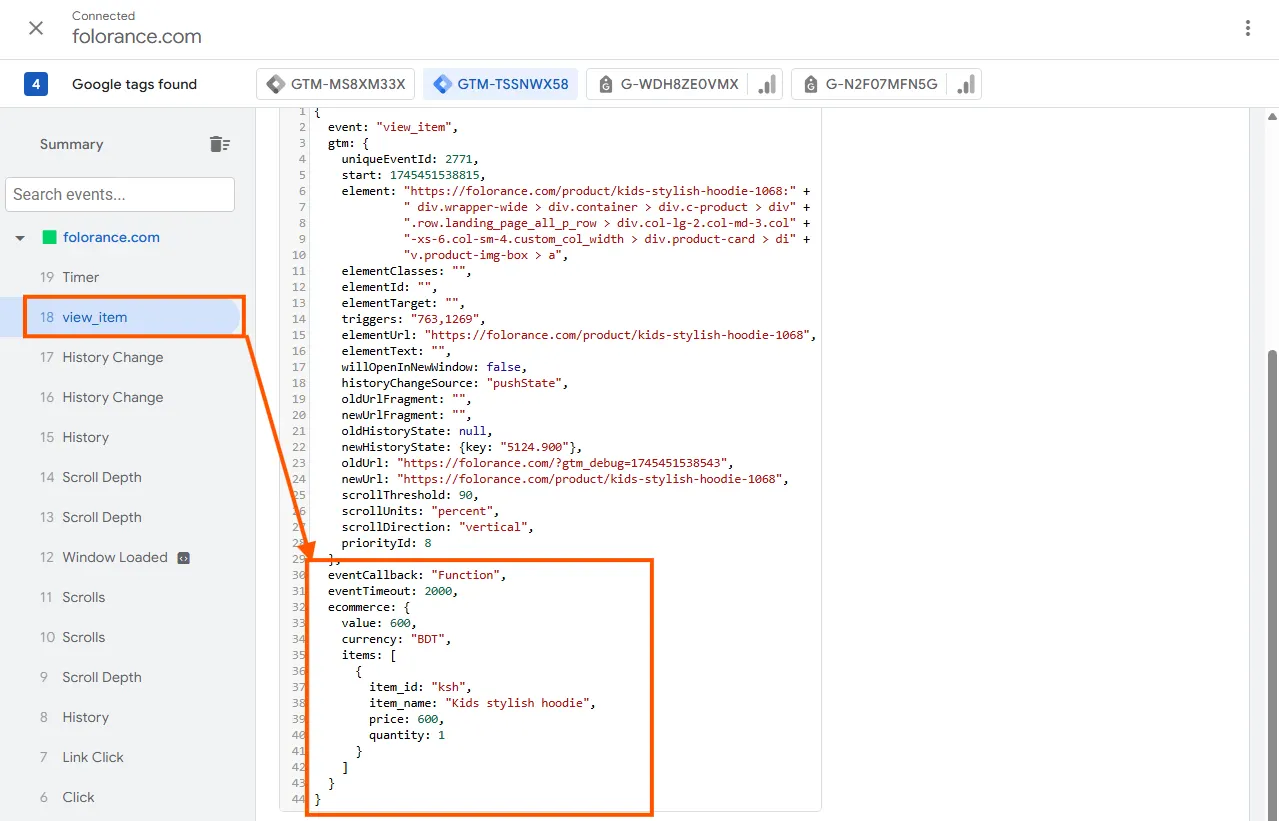This screenshot has width=1279, height=821.
Task: Select event 17 History Change
Action: 122,357
